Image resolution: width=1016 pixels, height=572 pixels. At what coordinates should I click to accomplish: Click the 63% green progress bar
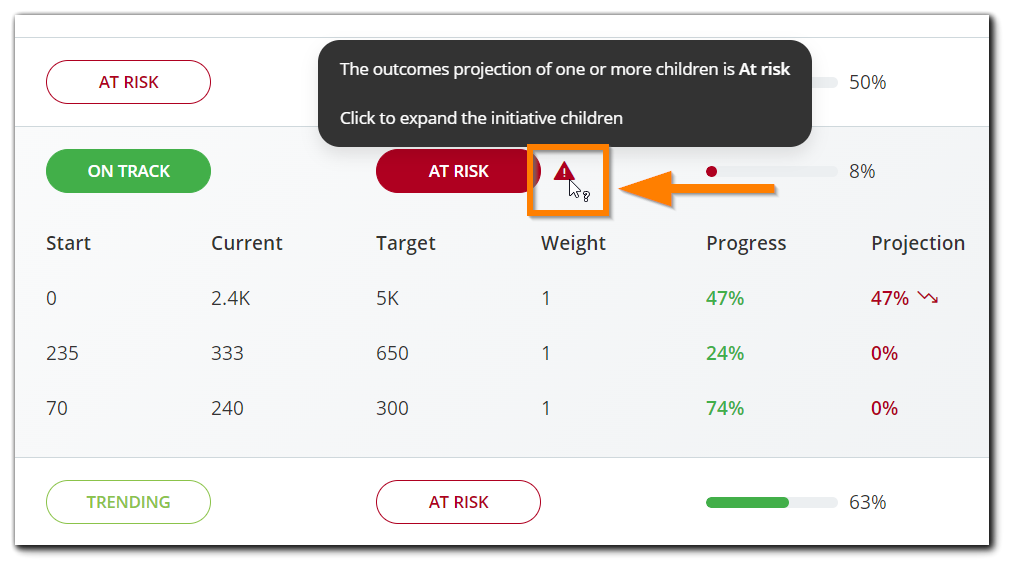(771, 502)
